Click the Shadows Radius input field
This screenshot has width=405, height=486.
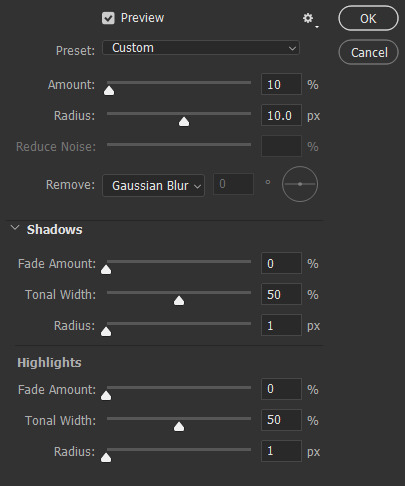coord(281,325)
